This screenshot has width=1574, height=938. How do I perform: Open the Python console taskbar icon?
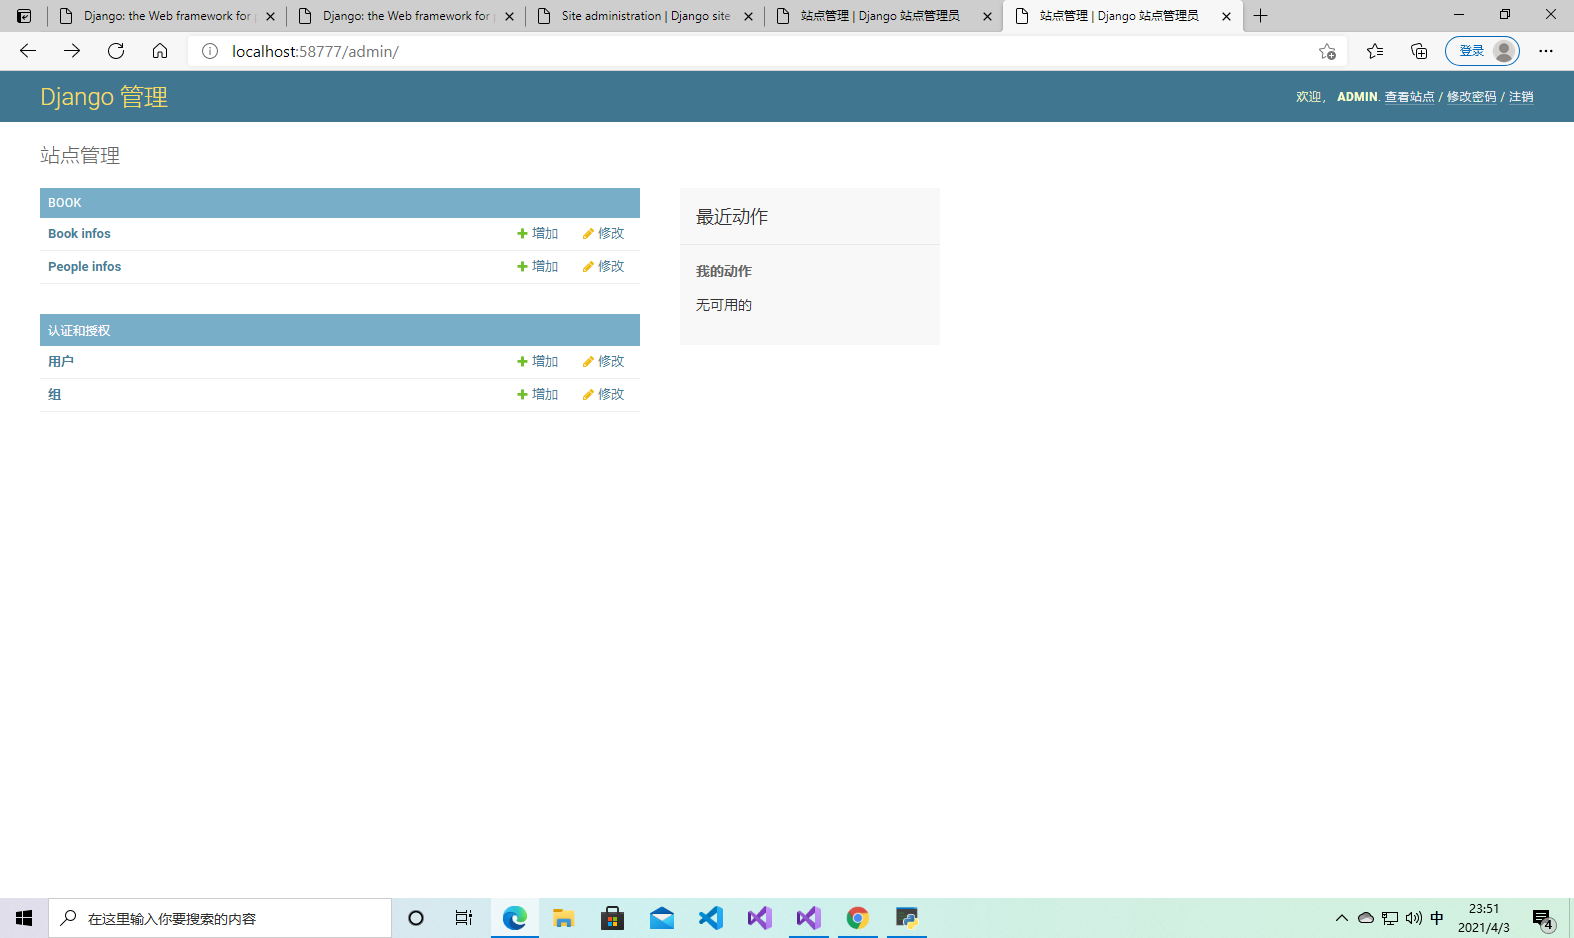(907, 918)
